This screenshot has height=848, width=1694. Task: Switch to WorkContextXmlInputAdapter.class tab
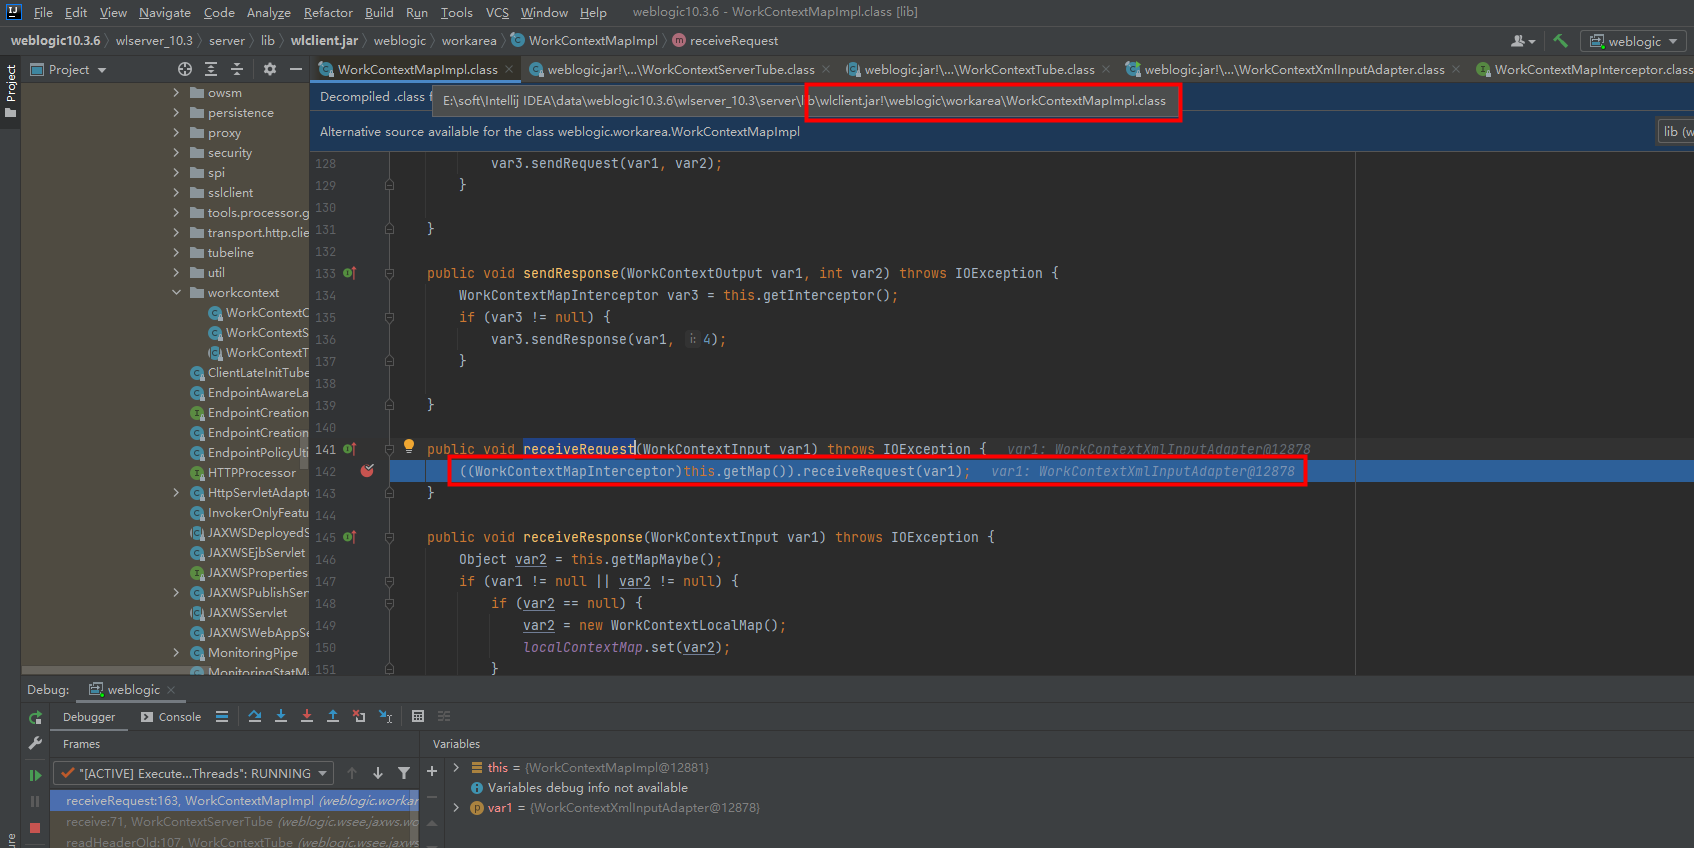click(x=1293, y=69)
